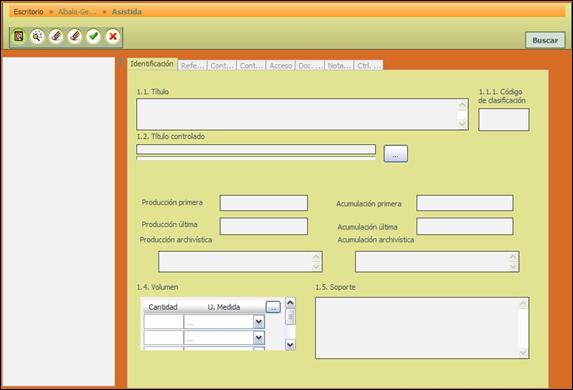This screenshot has height=390, width=573.
Task: Click the Acumulación última field
Action: point(464,226)
